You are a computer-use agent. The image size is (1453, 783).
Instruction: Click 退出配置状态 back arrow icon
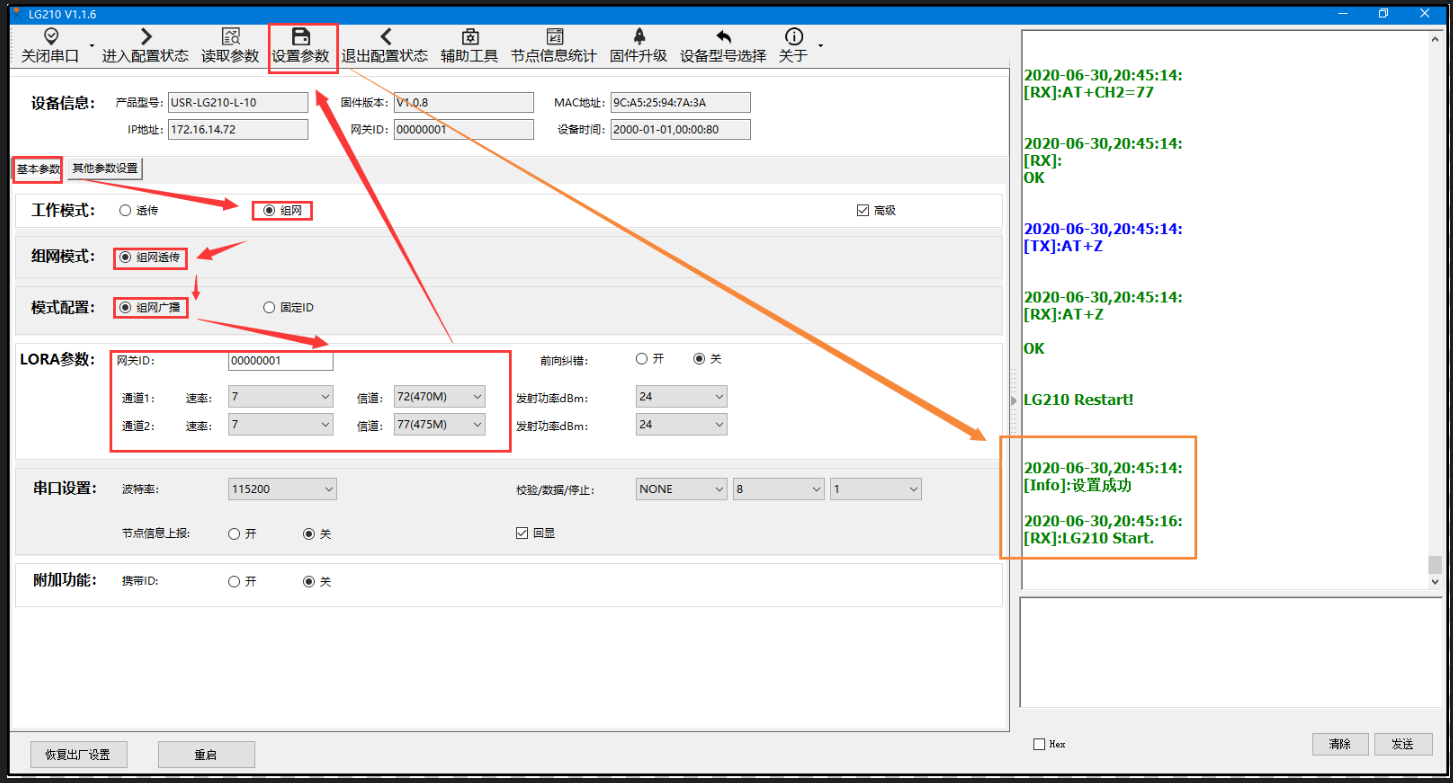point(385,37)
